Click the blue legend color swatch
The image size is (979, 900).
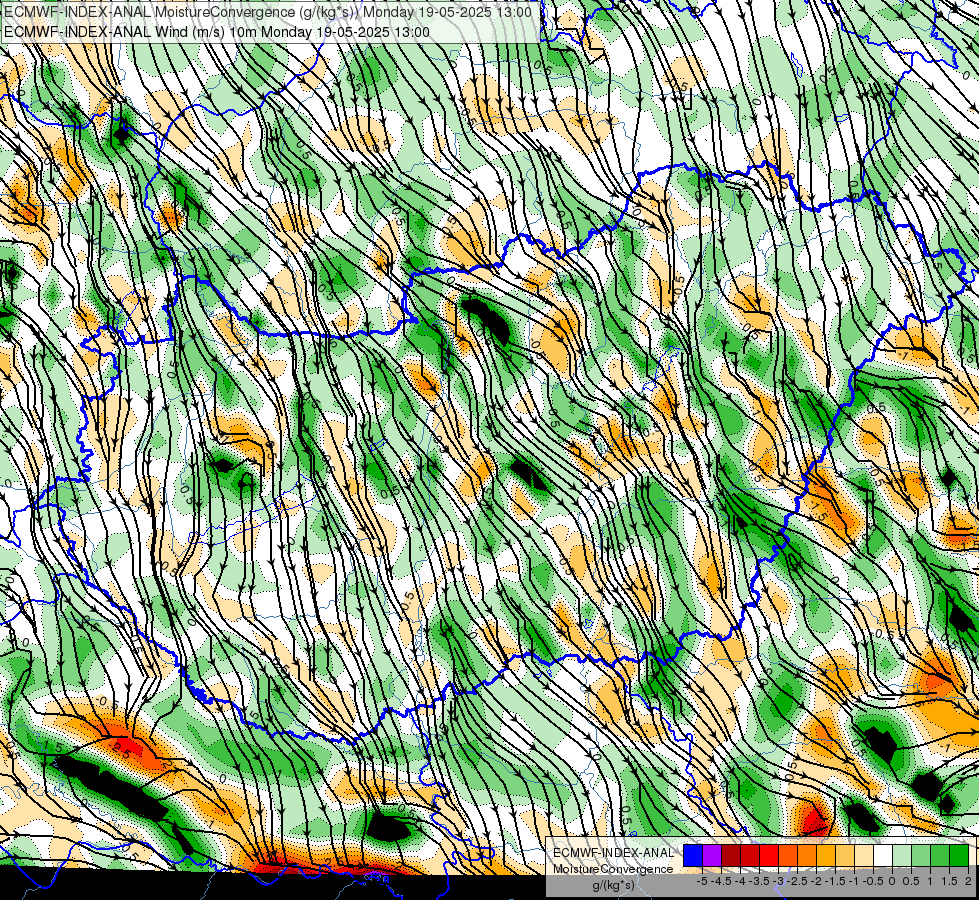[x=693, y=855]
